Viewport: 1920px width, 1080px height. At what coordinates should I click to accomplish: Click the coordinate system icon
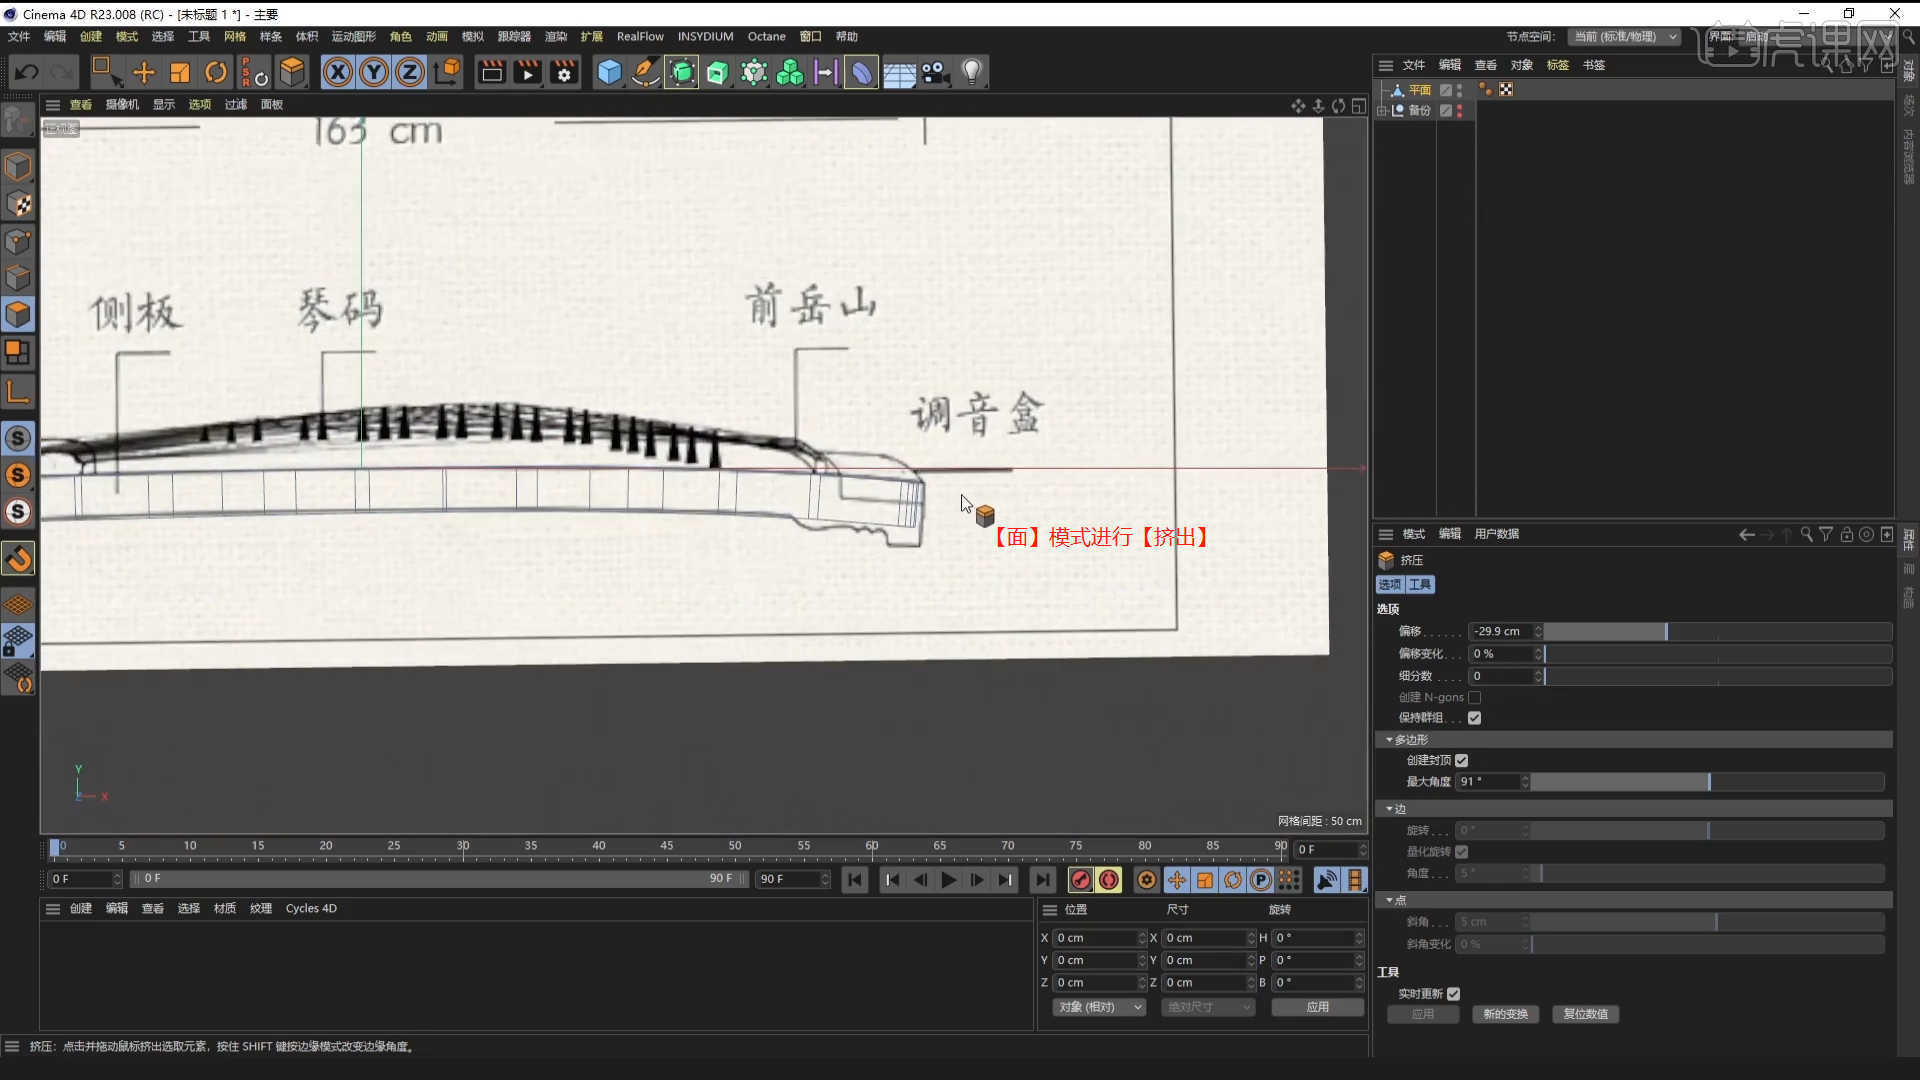point(448,72)
